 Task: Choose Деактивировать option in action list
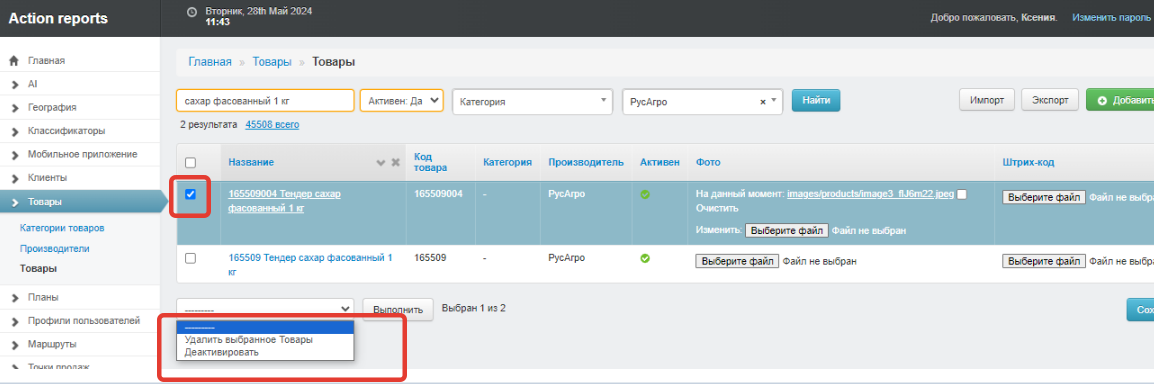[x=265, y=352]
